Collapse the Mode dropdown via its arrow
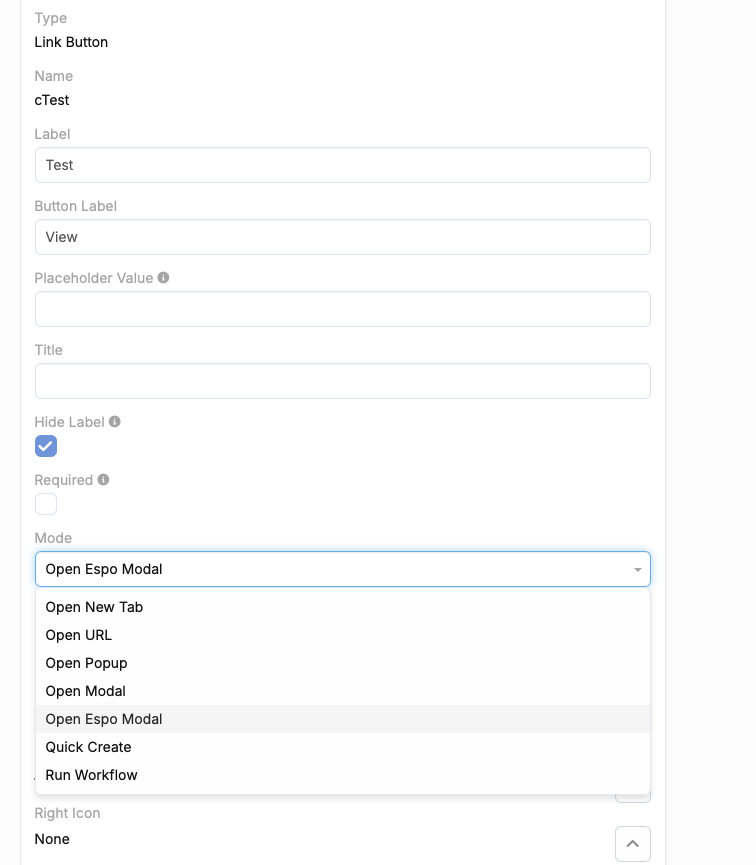Viewport: 756px width, 865px height. [637, 570]
